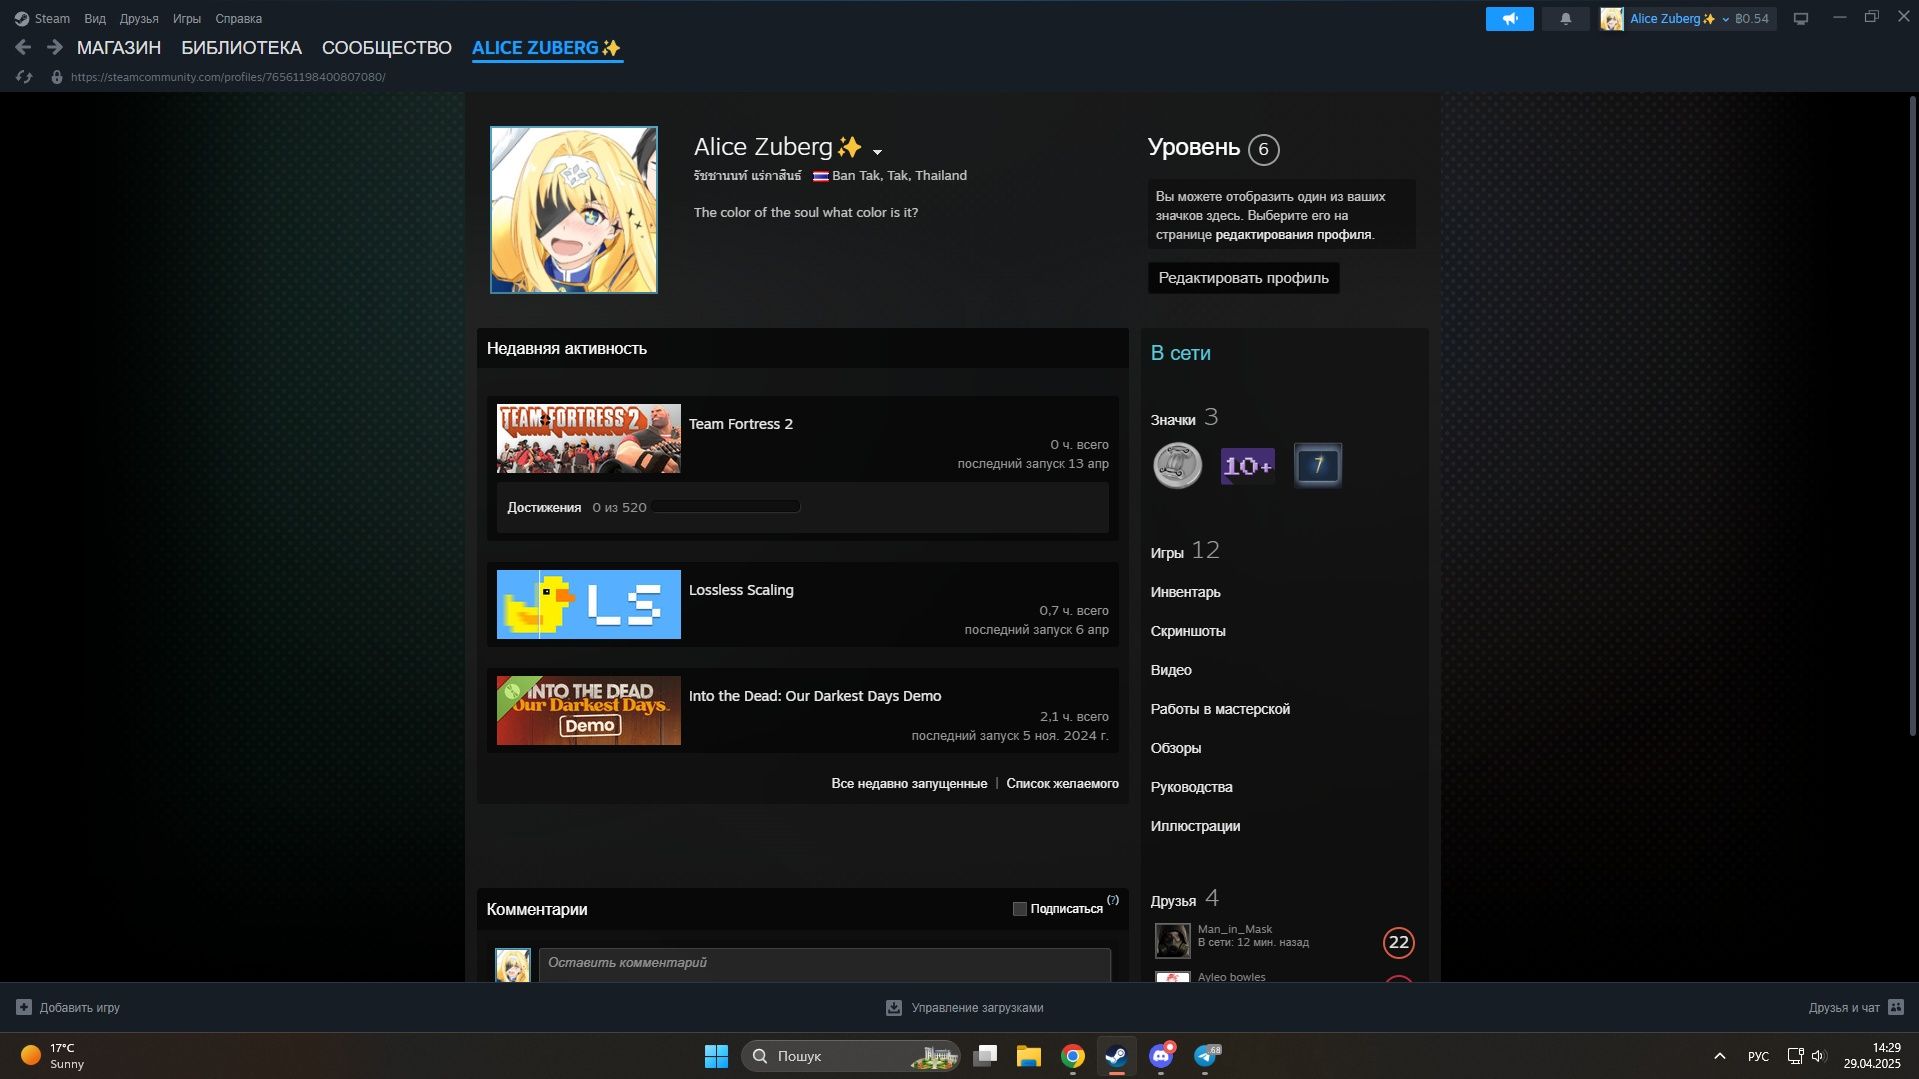This screenshot has width=1919, height=1079.
Task: Open friend Man_in_Mask entry
Action: 1284,941
